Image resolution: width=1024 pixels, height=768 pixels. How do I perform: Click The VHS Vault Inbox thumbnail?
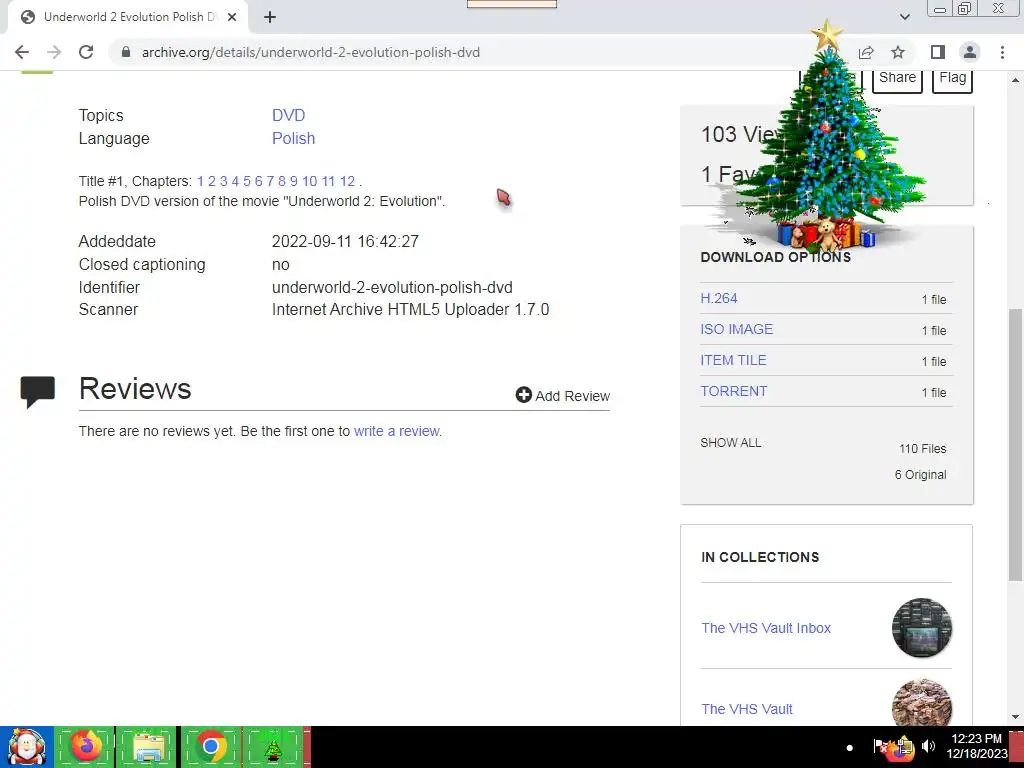point(921,628)
